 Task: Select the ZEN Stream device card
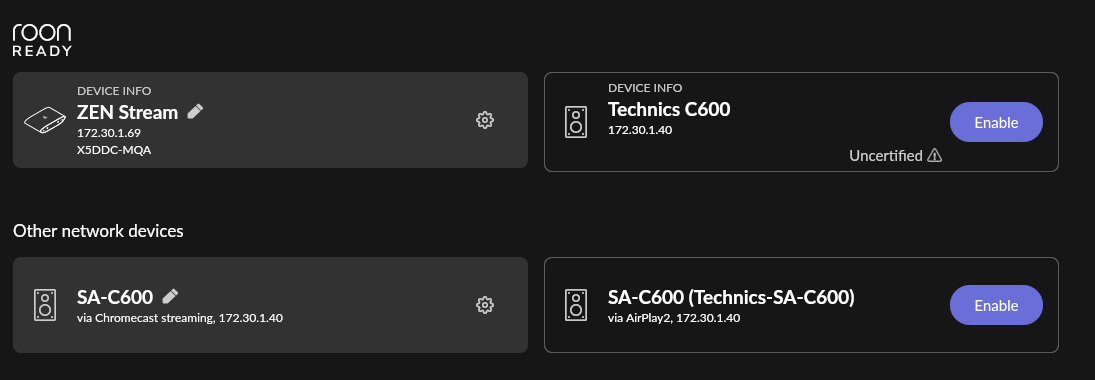click(x=270, y=120)
